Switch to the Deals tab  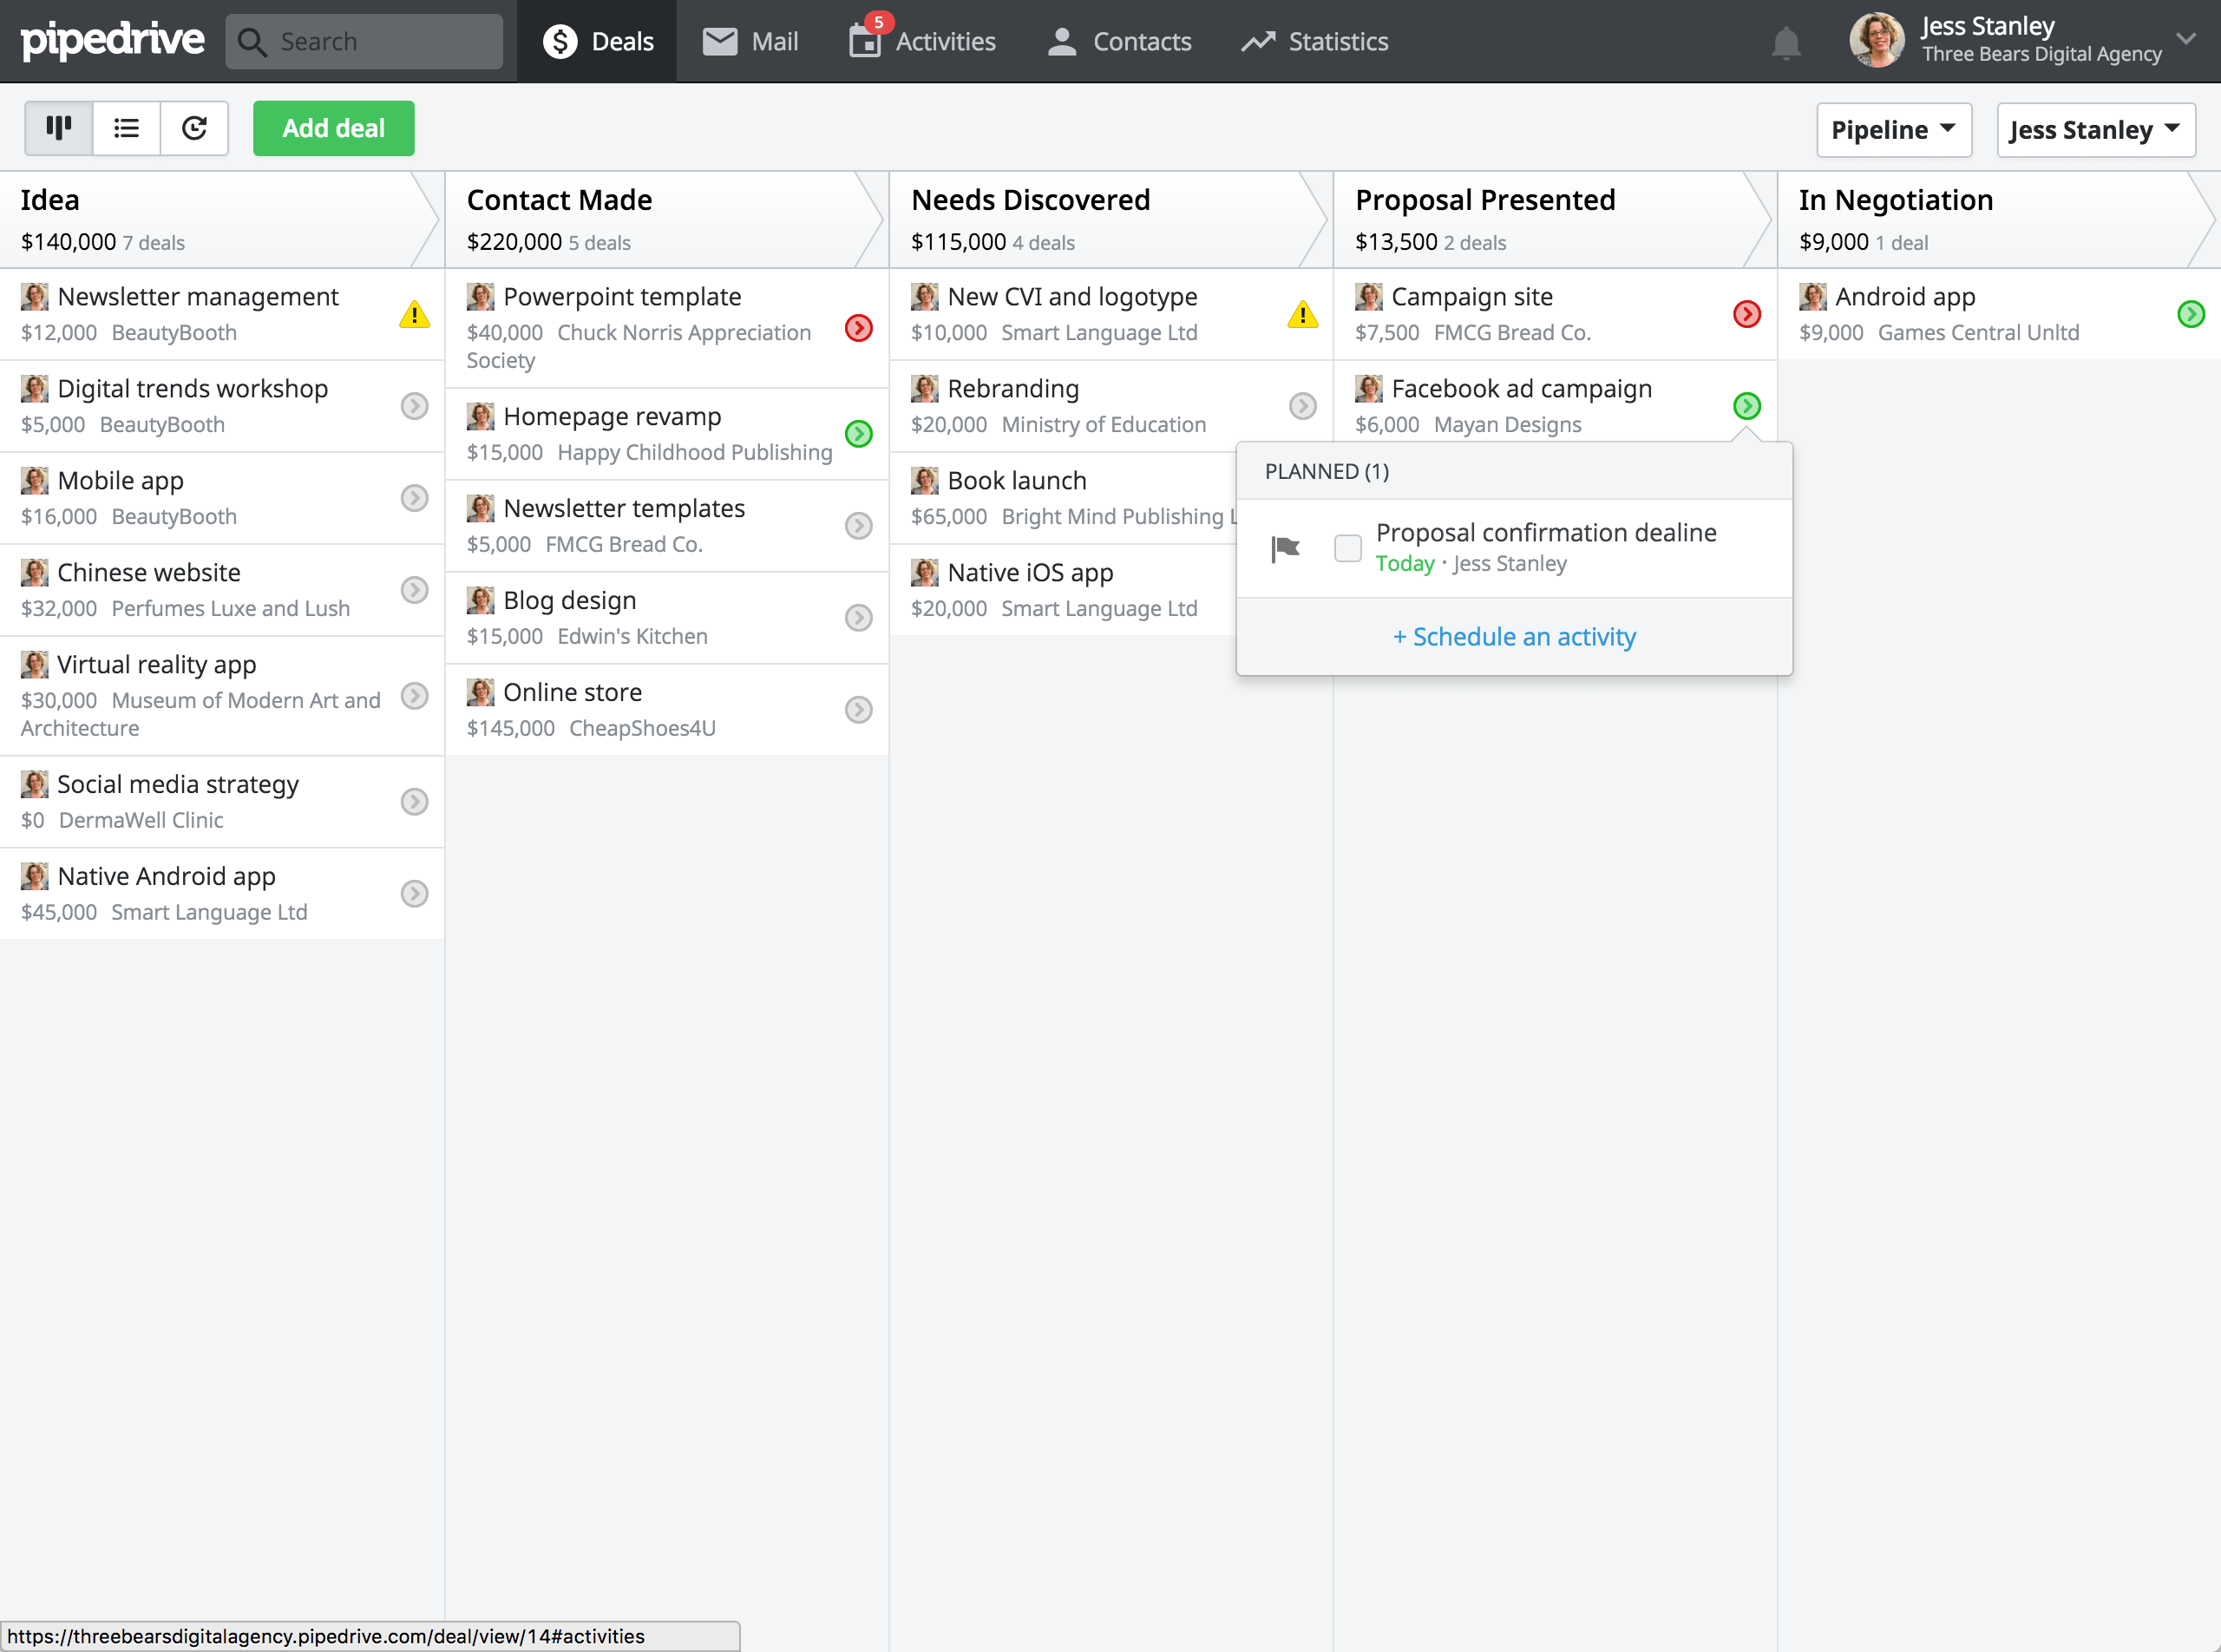596,41
